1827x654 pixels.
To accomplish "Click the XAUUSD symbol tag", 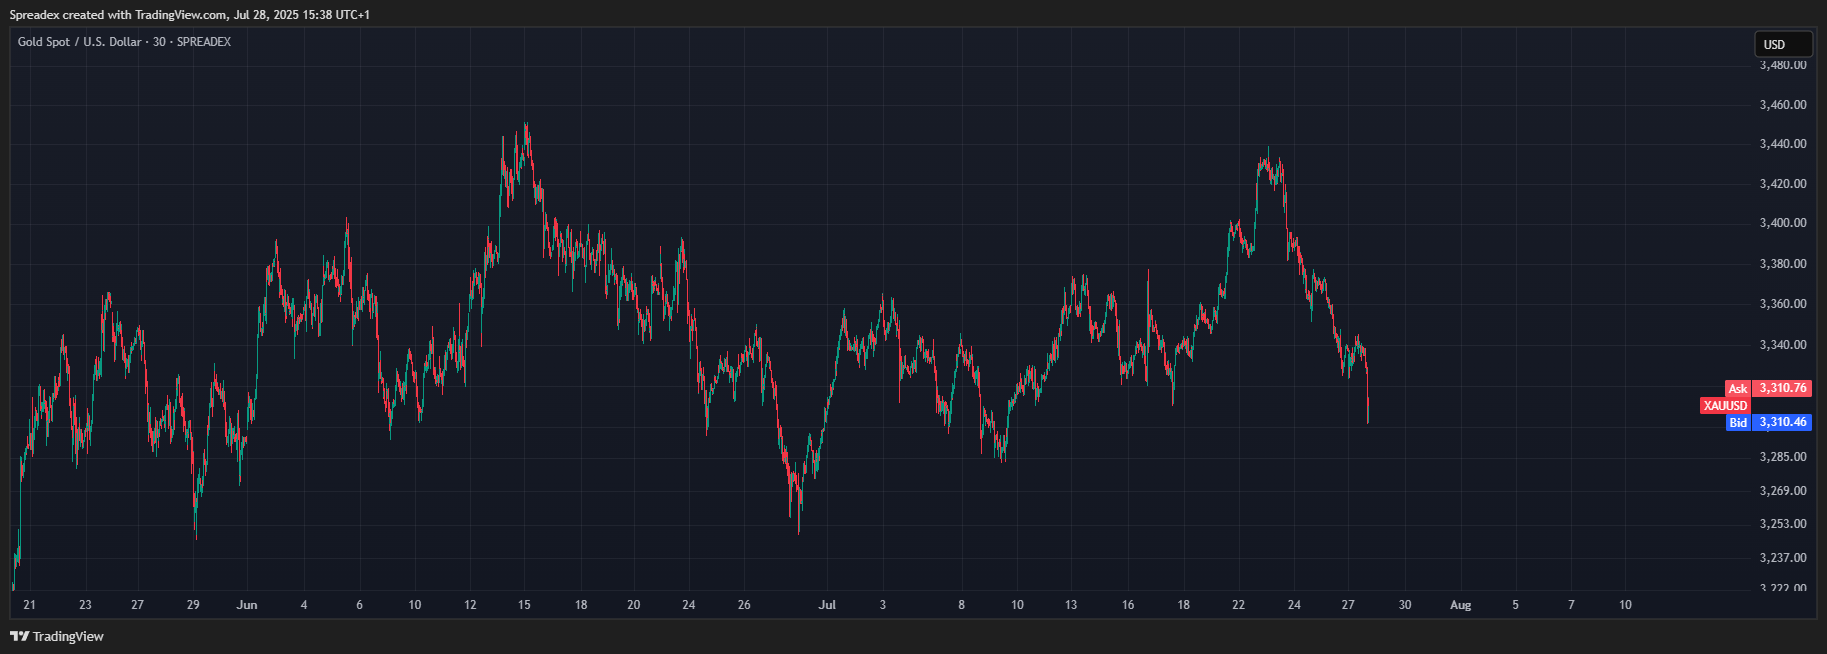I will [1725, 405].
